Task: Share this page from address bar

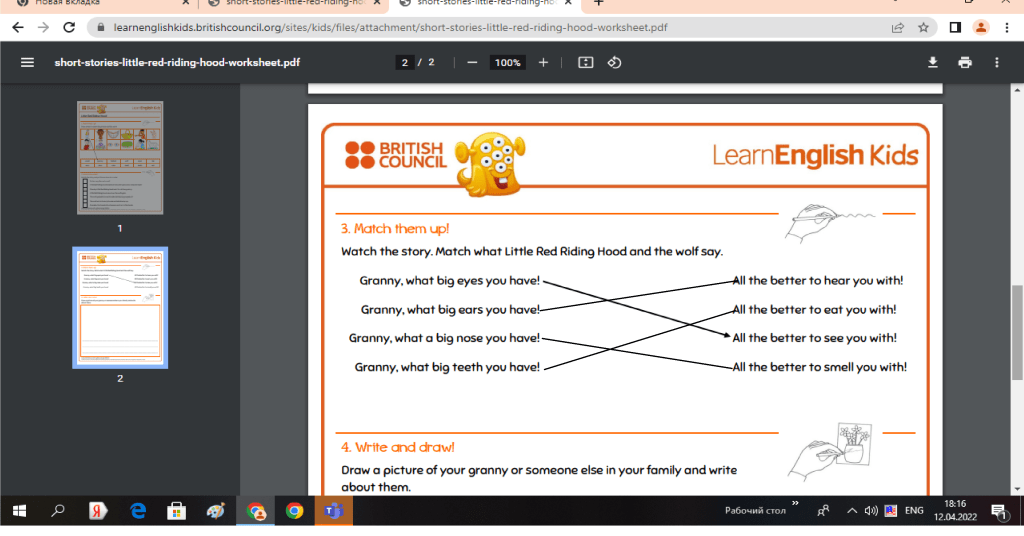Action: coord(898,27)
